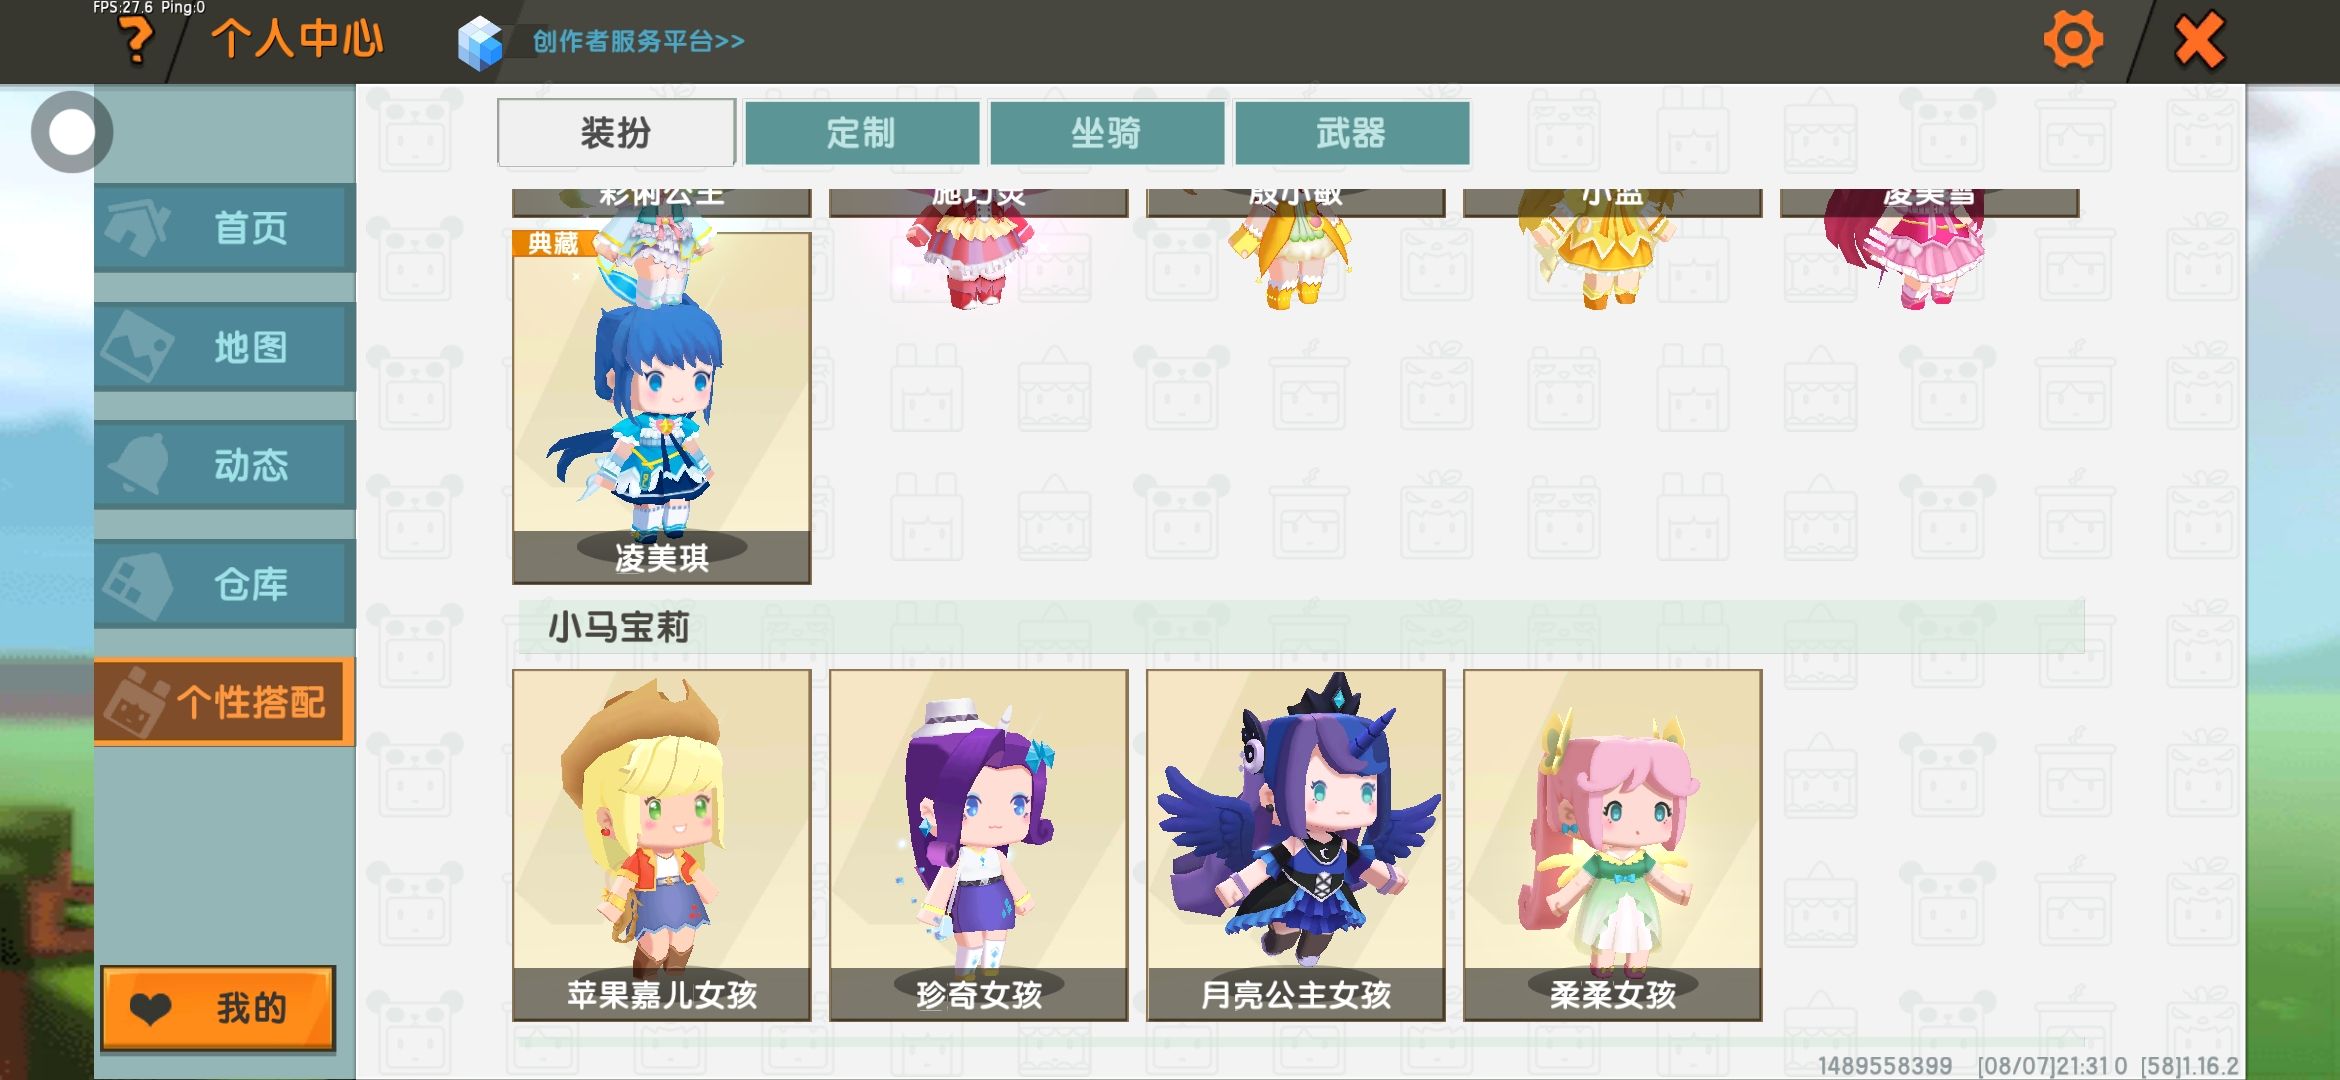Switch to the 武器 weapons tab

[x=1352, y=133]
